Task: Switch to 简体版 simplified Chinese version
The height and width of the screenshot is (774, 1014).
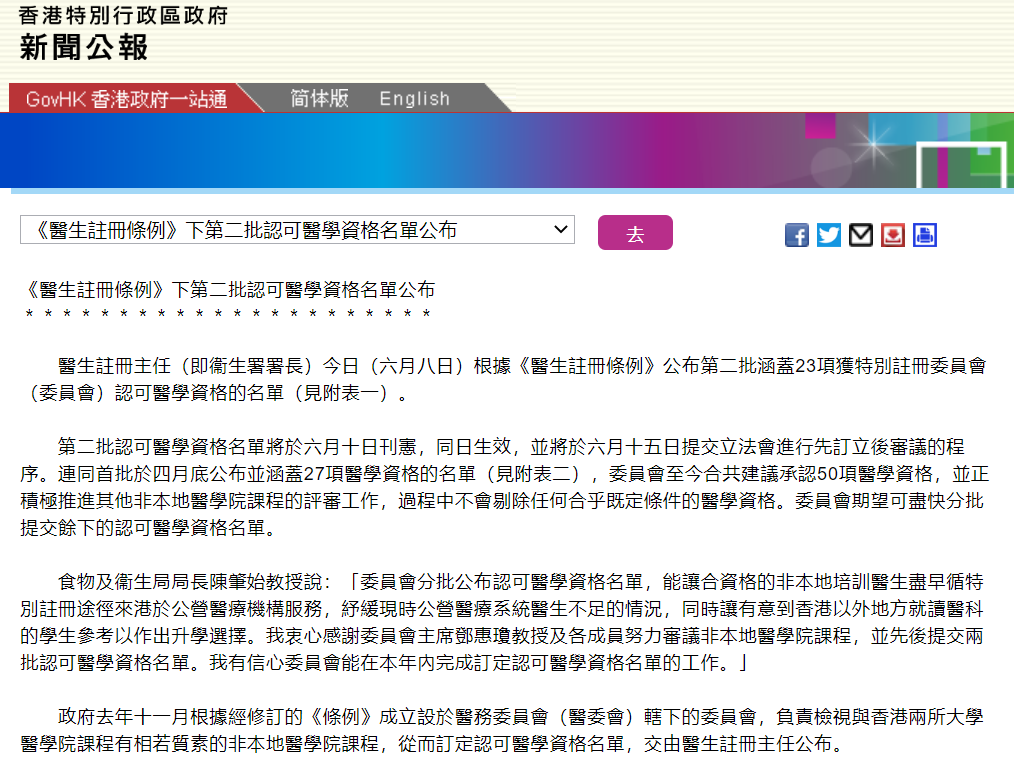Action: (319, 98)
